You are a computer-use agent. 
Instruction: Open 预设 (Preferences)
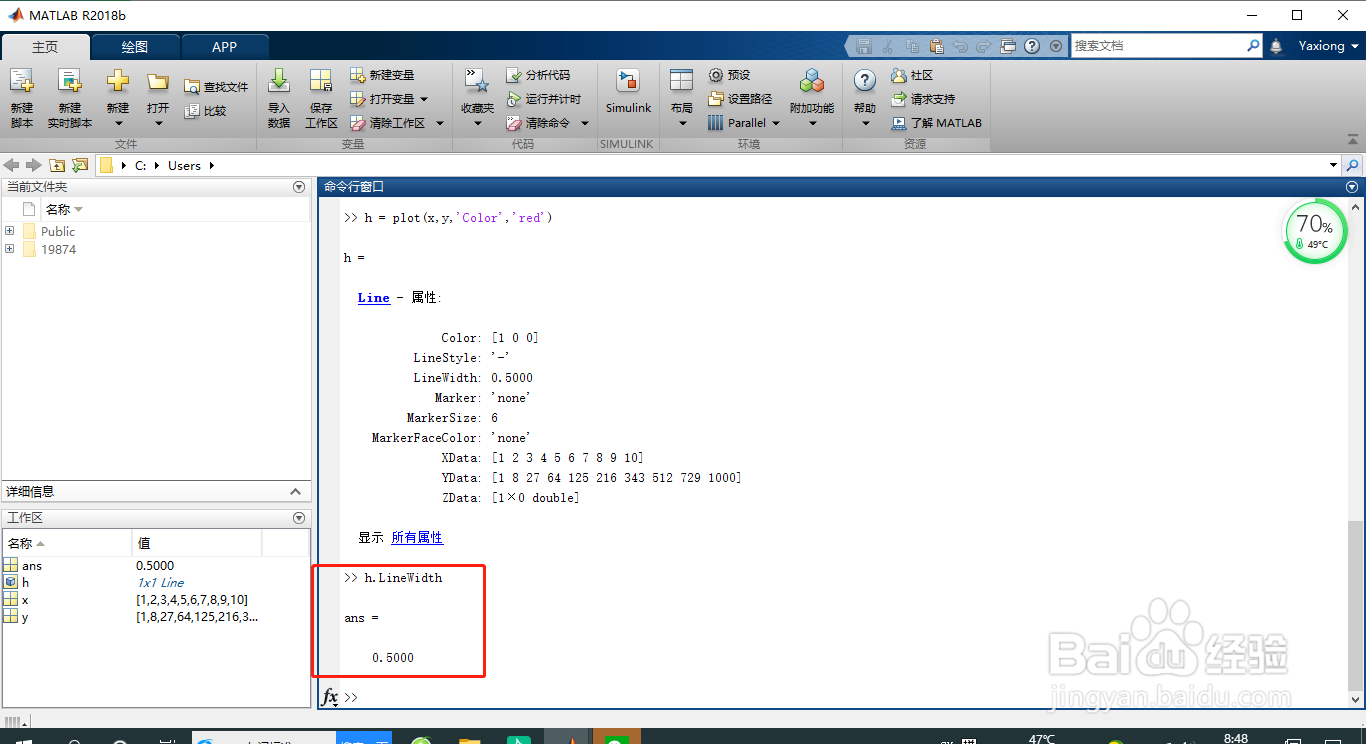729,75
